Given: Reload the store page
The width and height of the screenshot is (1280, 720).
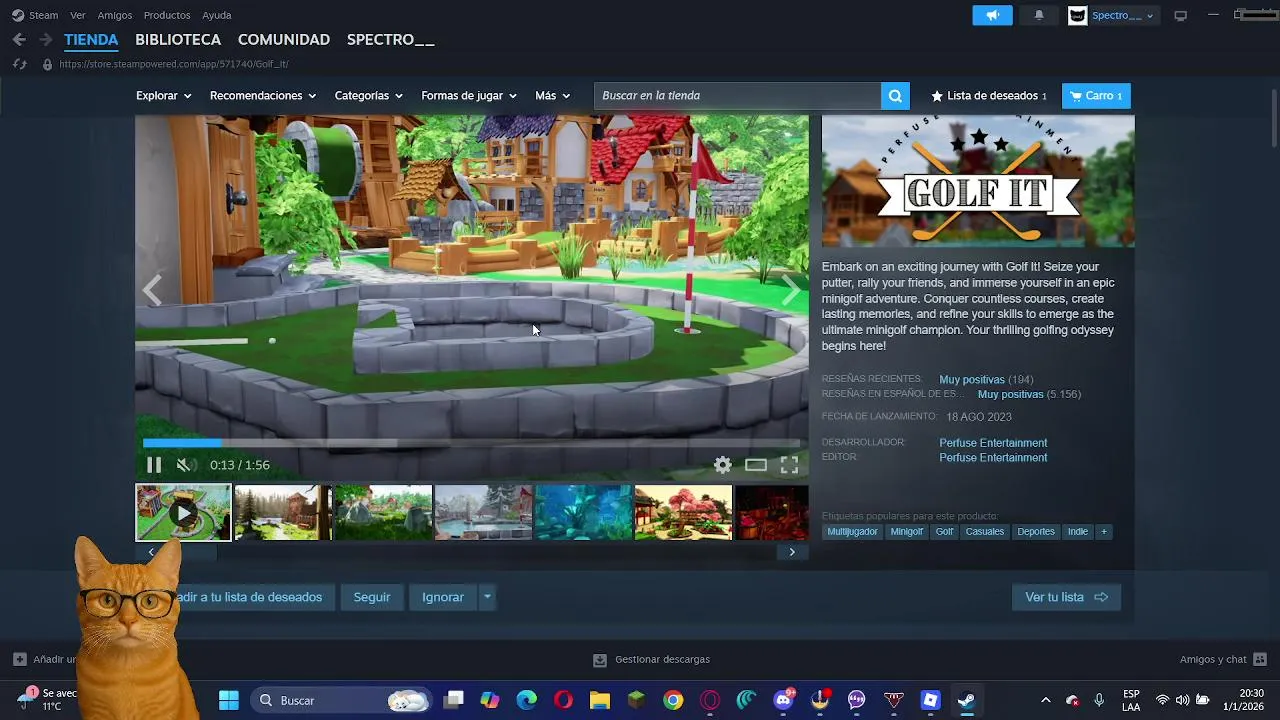Looking at the screenshot, I should click(x=19, y=64).
